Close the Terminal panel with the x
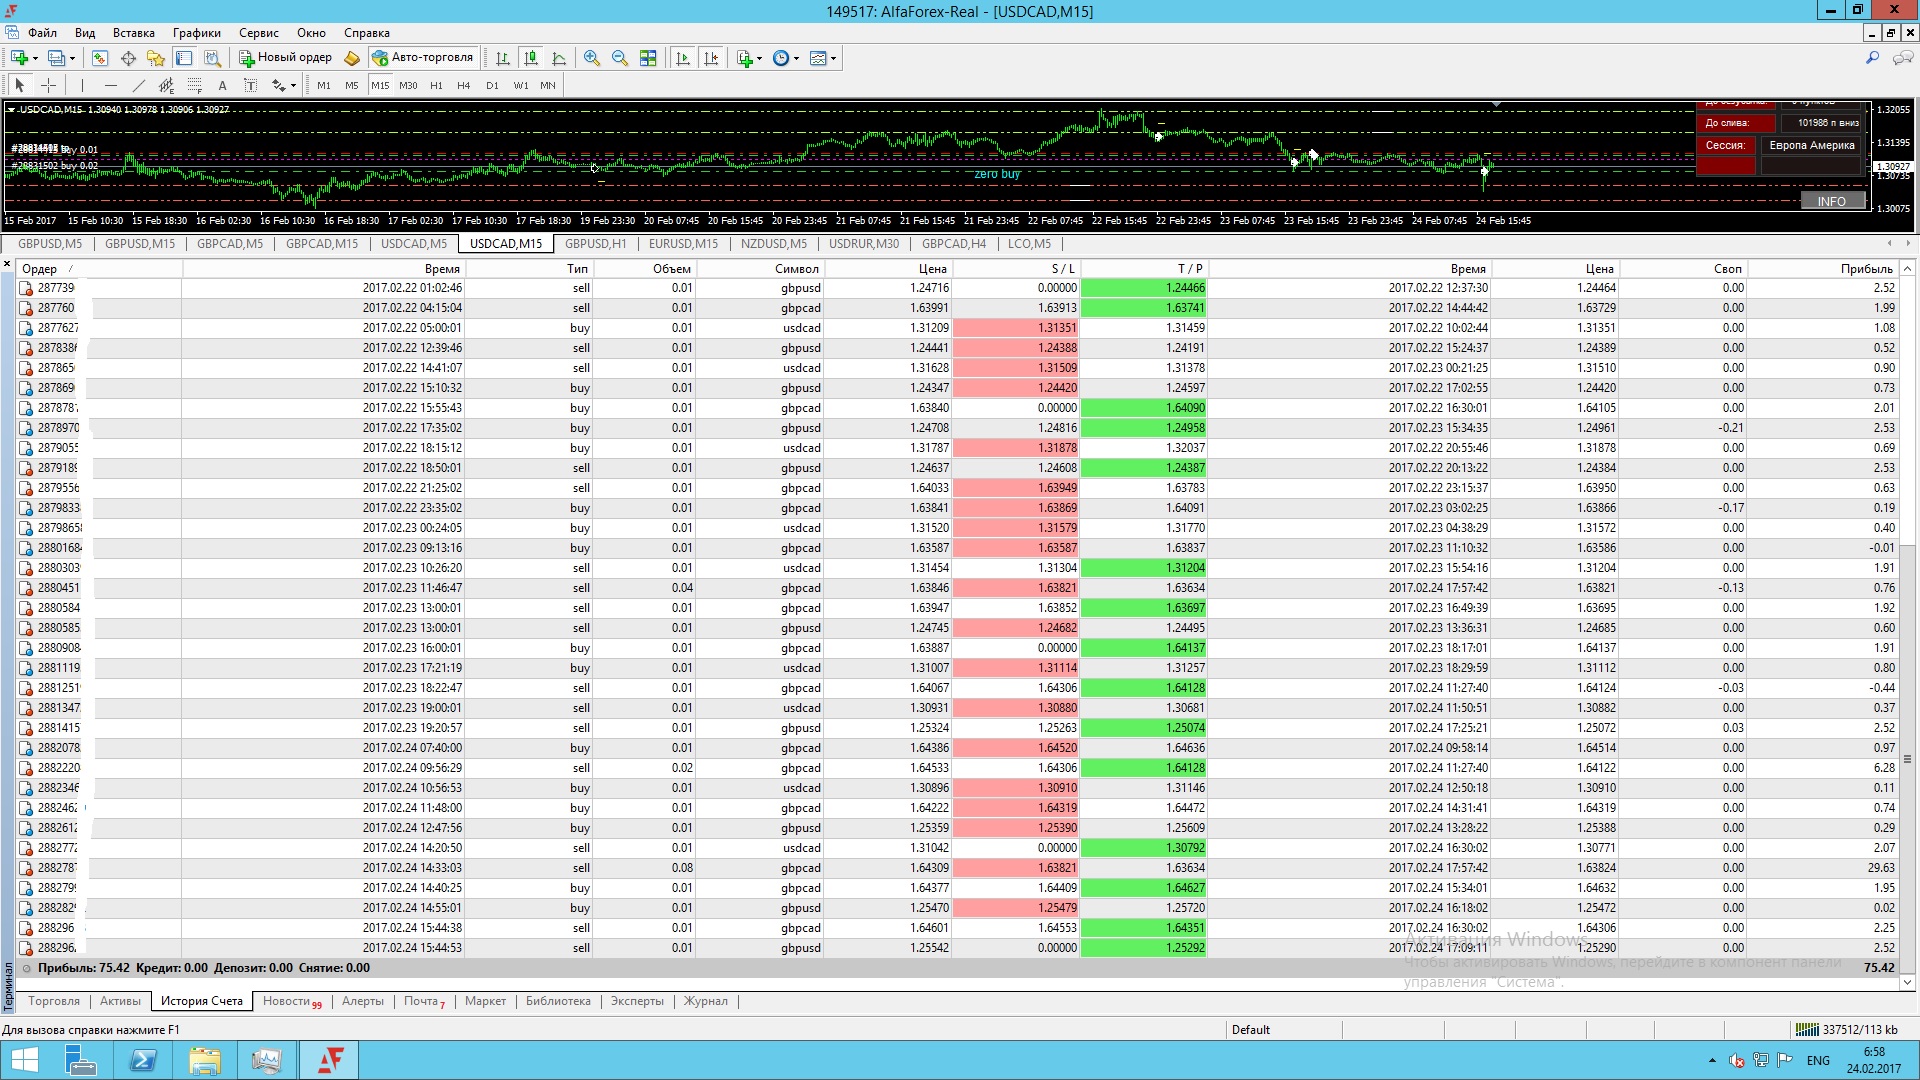 pyautogui.click(x=7, y=265)
